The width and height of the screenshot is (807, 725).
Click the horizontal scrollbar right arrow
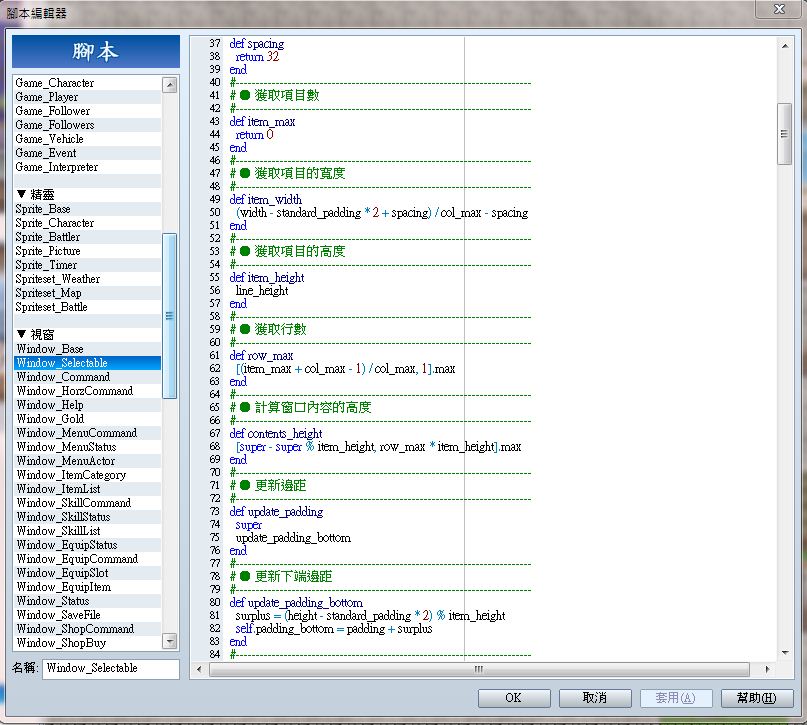[767, 669]
